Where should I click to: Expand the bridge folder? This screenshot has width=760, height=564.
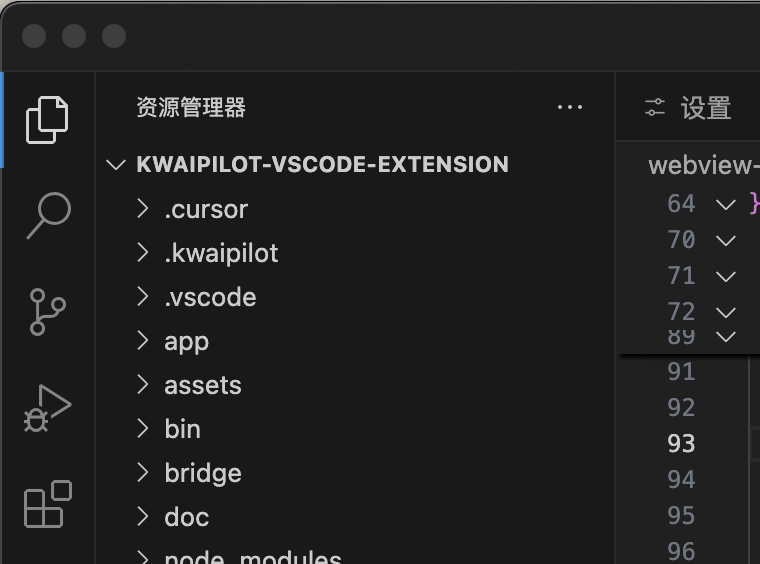(143, 473)
